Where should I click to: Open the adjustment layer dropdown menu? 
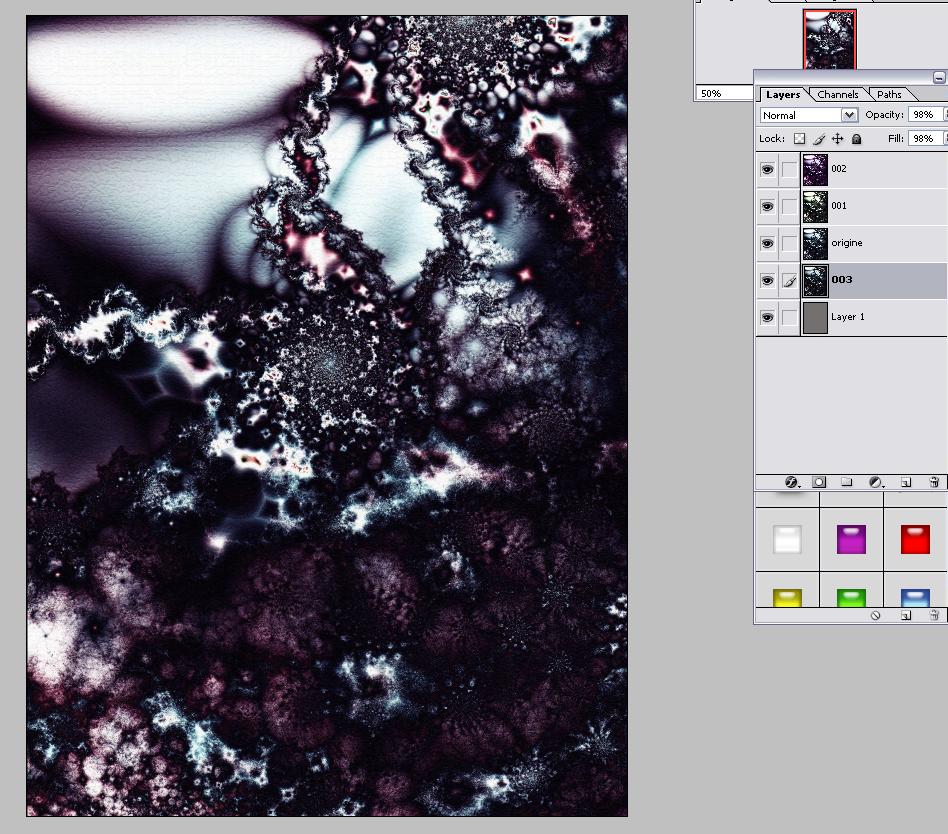click(876, 482)
